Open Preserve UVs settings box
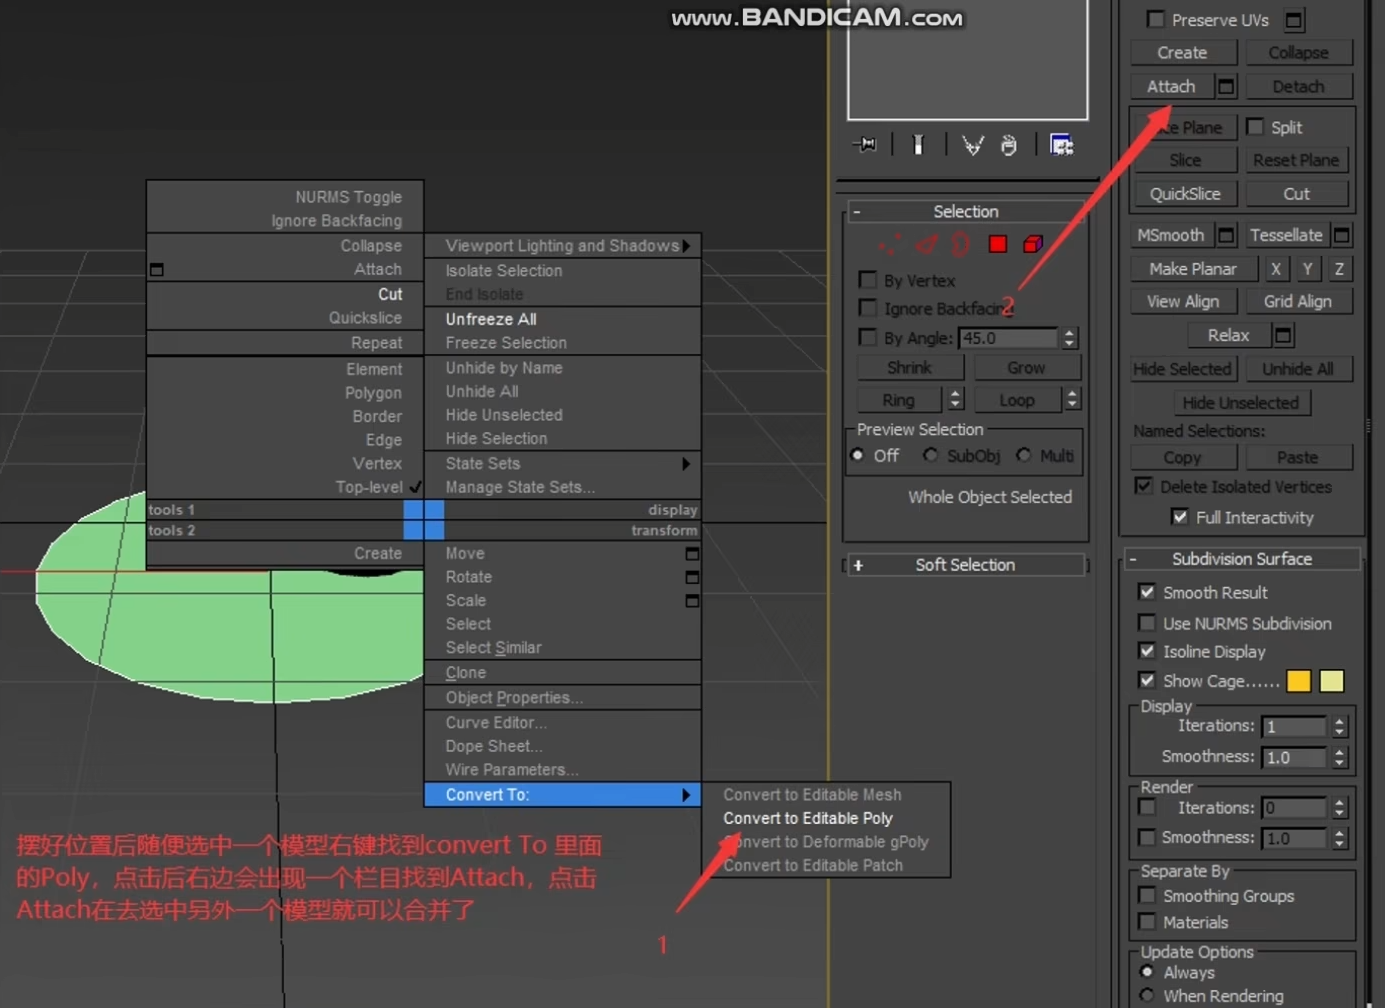This screenshot has height=1008, width=1385. [x=1294, y=20]
